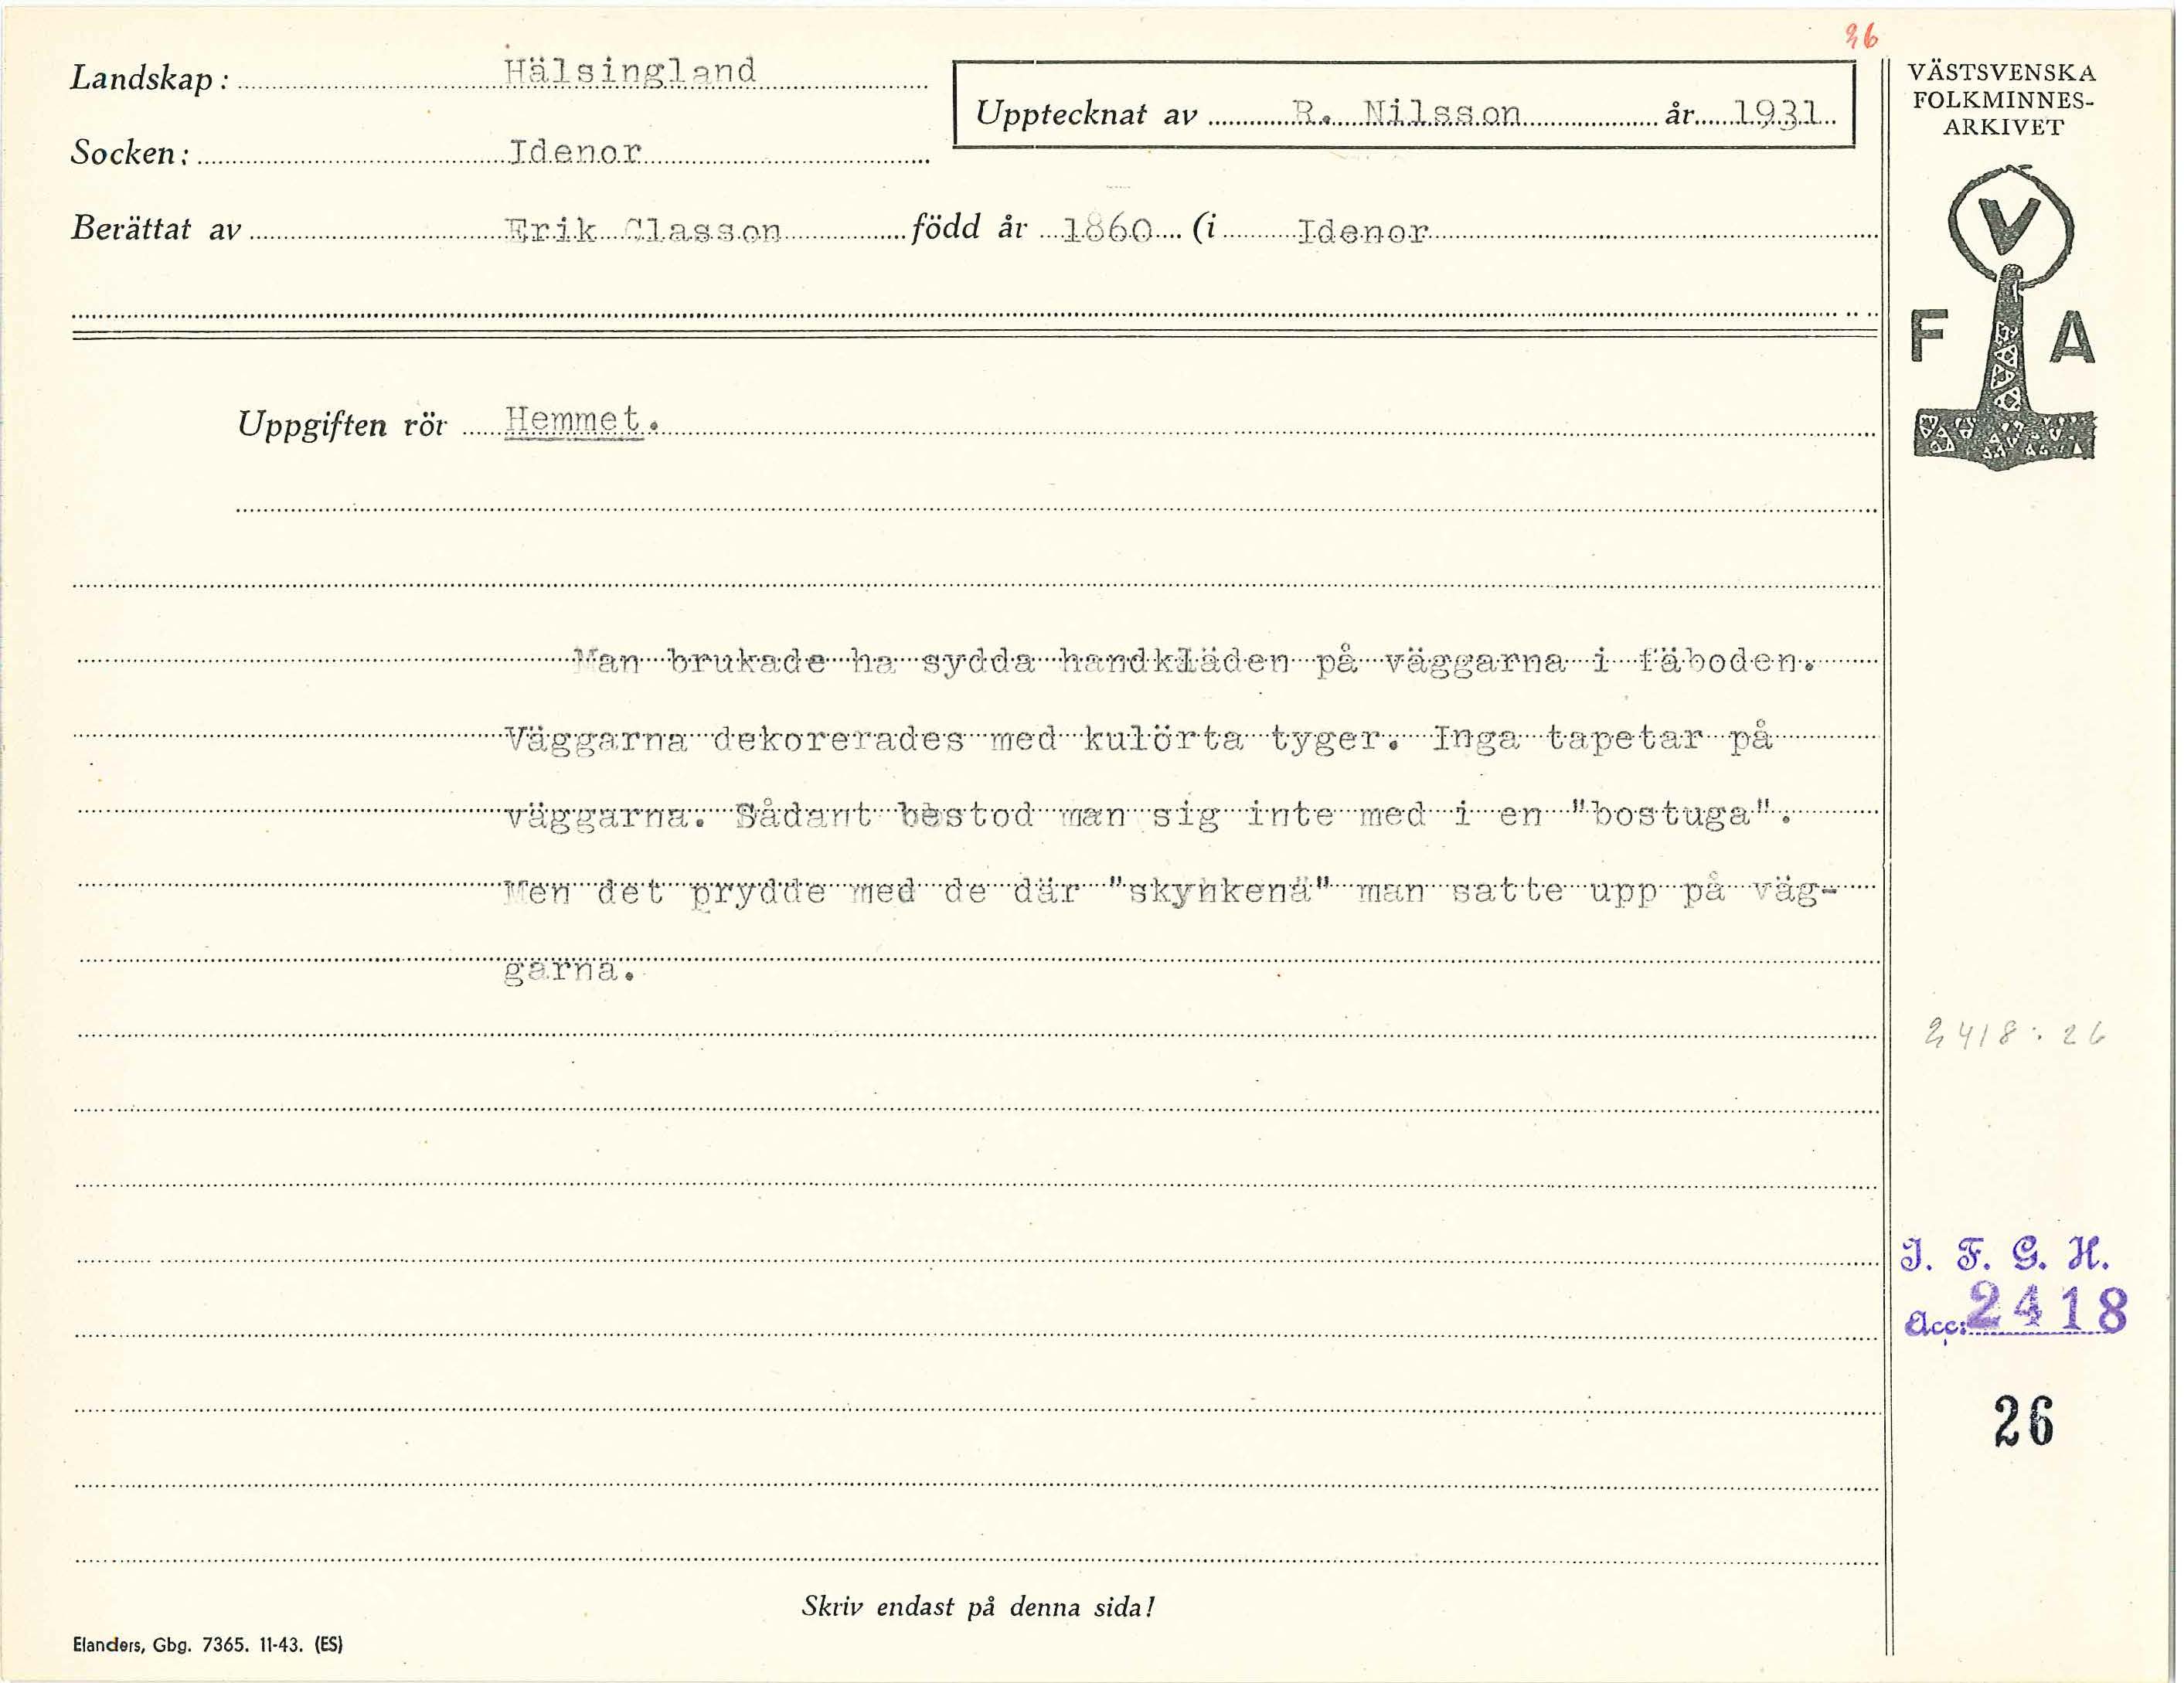
Task: Click the purple J. F. G. H. stamp
Action: pyautogui.click(x=2003, y=1254)
